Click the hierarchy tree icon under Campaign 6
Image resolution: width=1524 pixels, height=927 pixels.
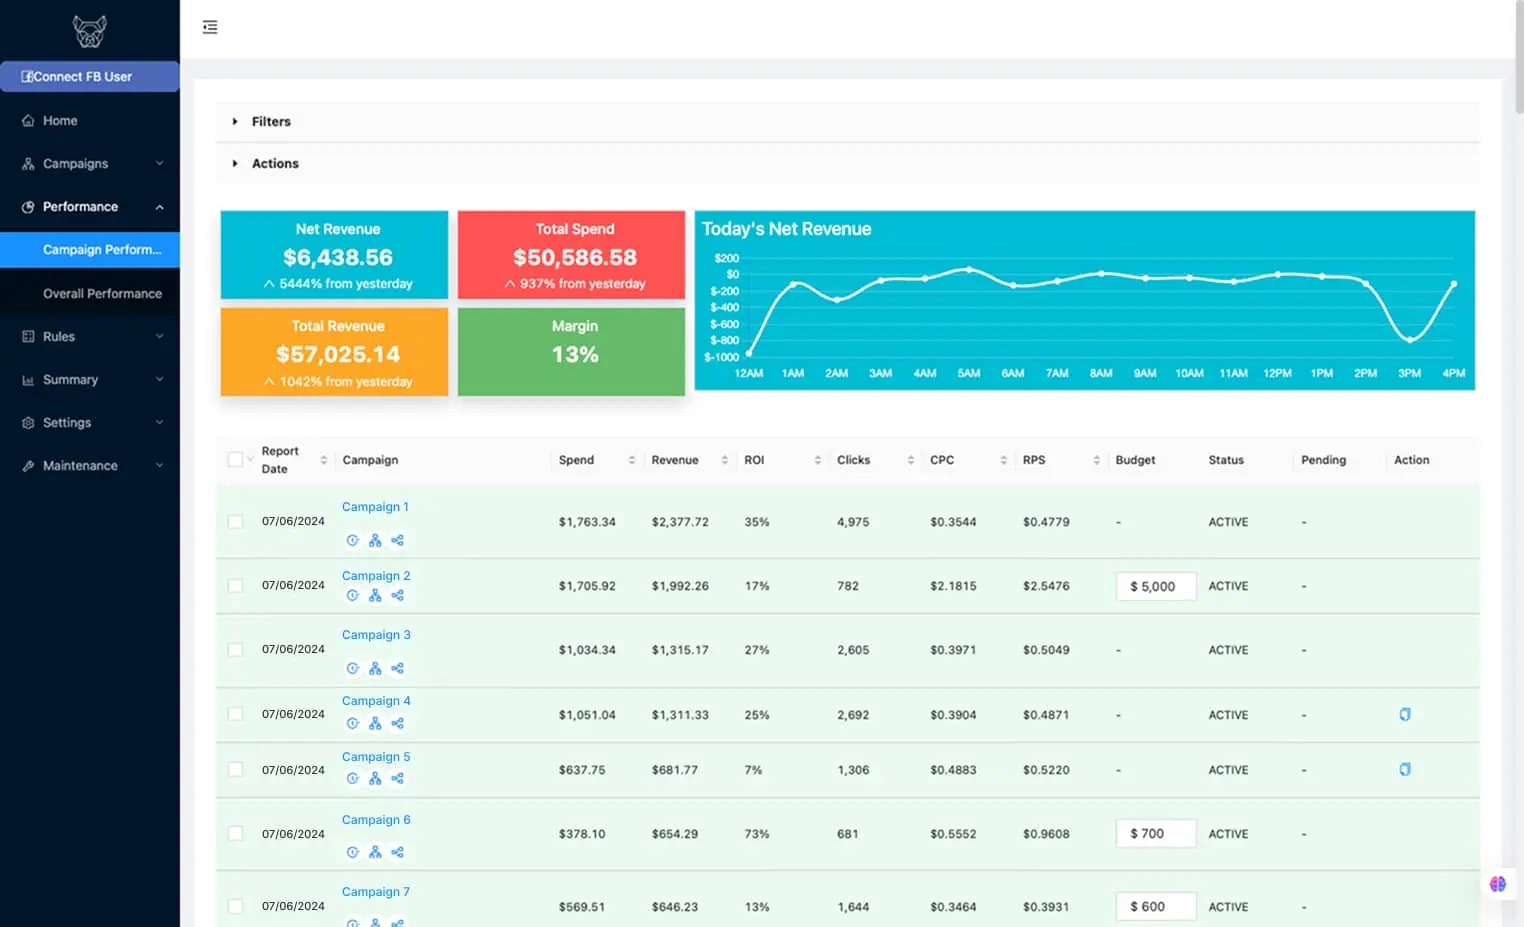pos(375,852)
